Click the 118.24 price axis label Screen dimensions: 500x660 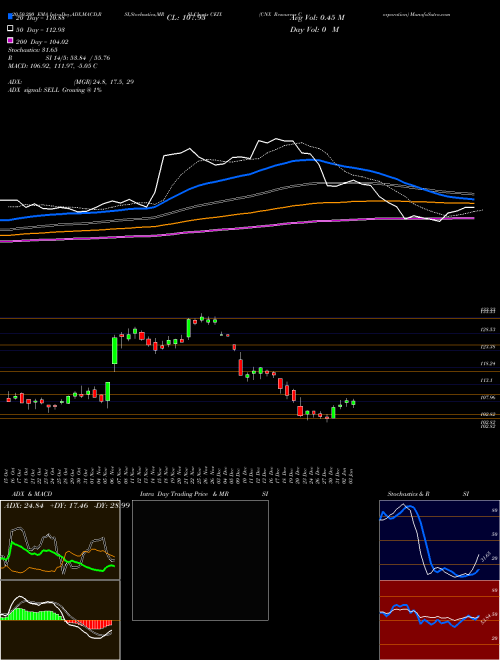487,363
